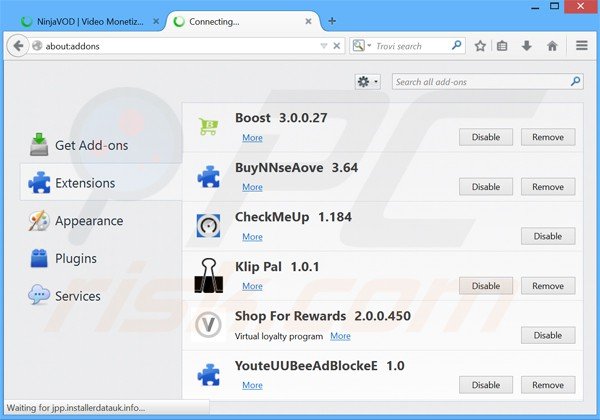Image resolution: width=600 pixels, height=420 pixels.
Task: Click the back navigation arrow
Action: 18,46
